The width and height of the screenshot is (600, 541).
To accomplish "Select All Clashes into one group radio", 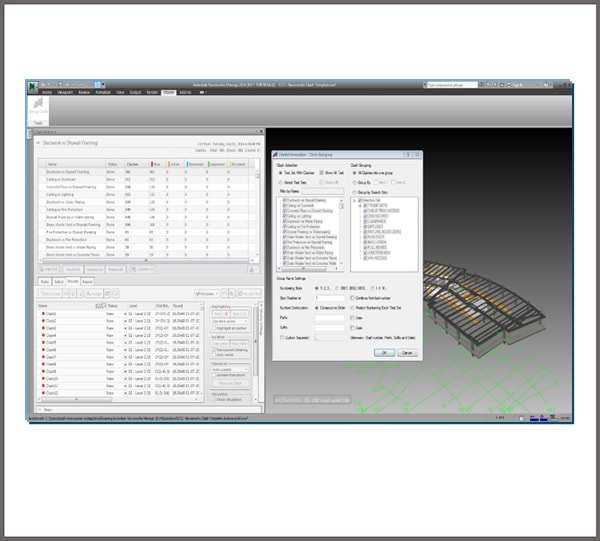I will [354, 173].
